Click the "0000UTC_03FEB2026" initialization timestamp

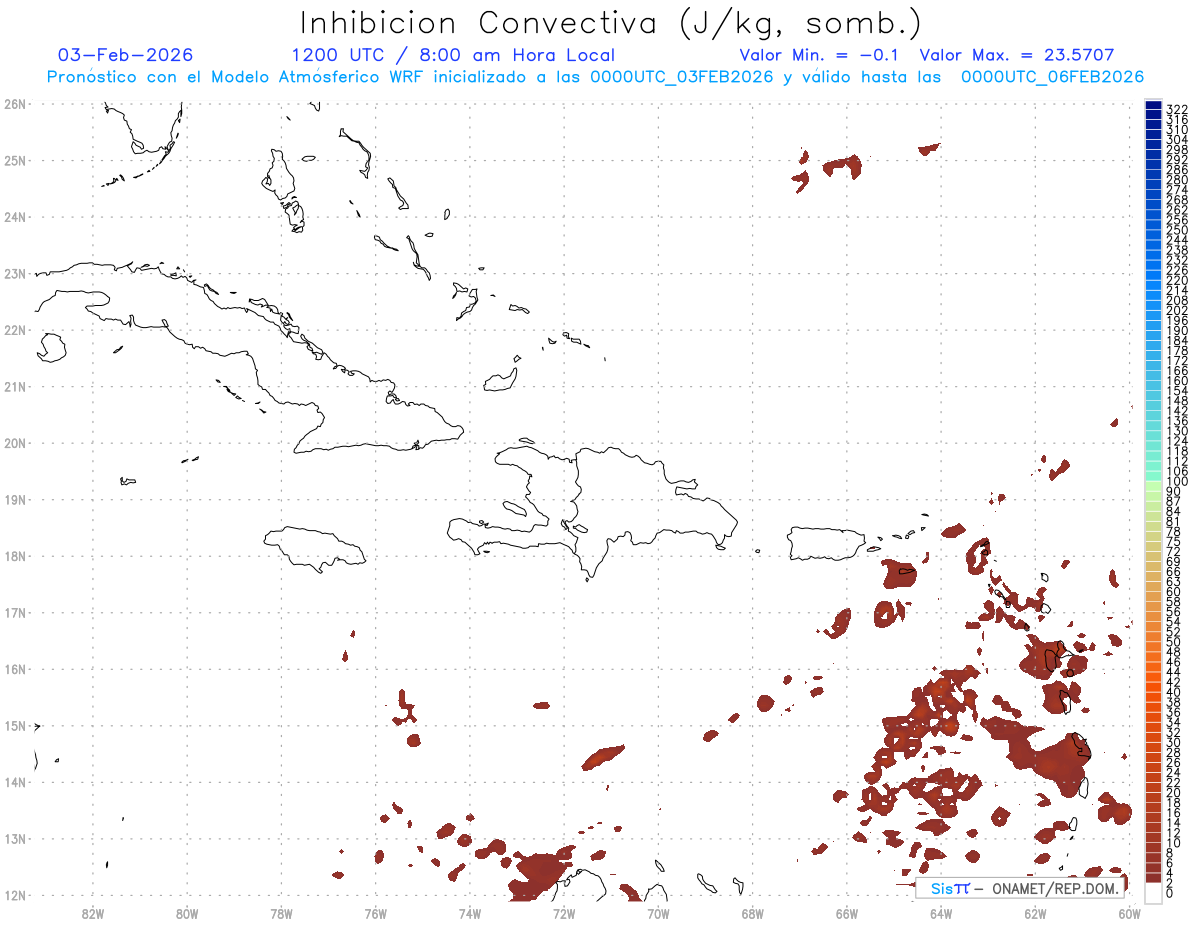pos(681,77)
